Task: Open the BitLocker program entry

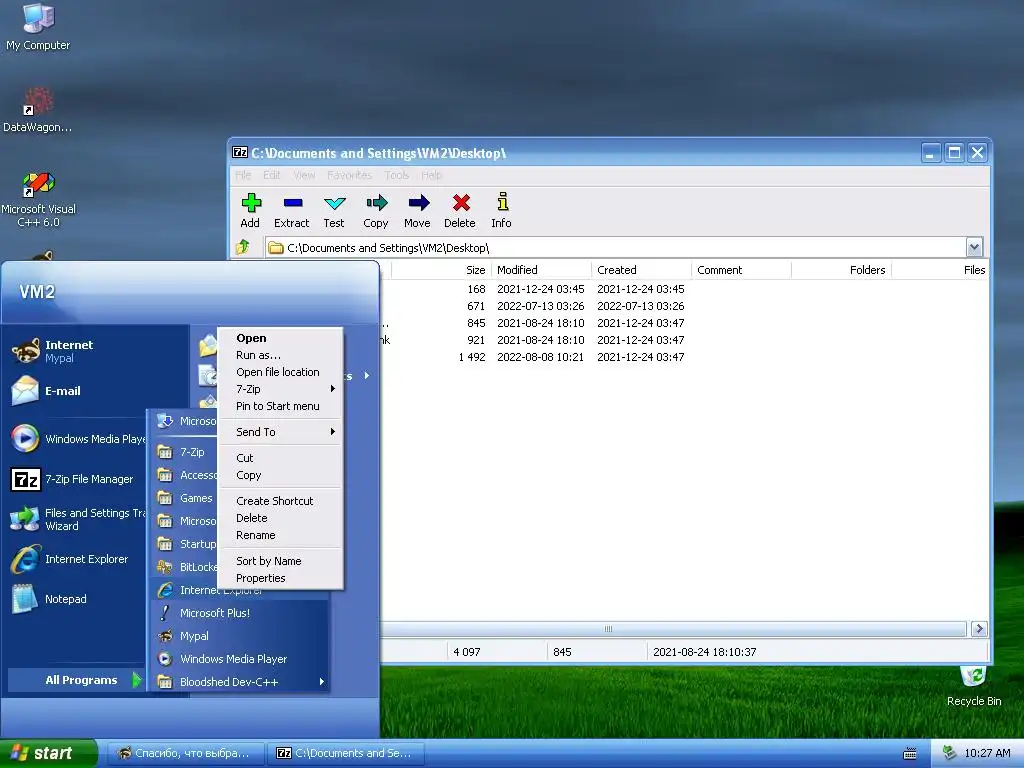Action: pyautogui.click(x=185, y=566)
